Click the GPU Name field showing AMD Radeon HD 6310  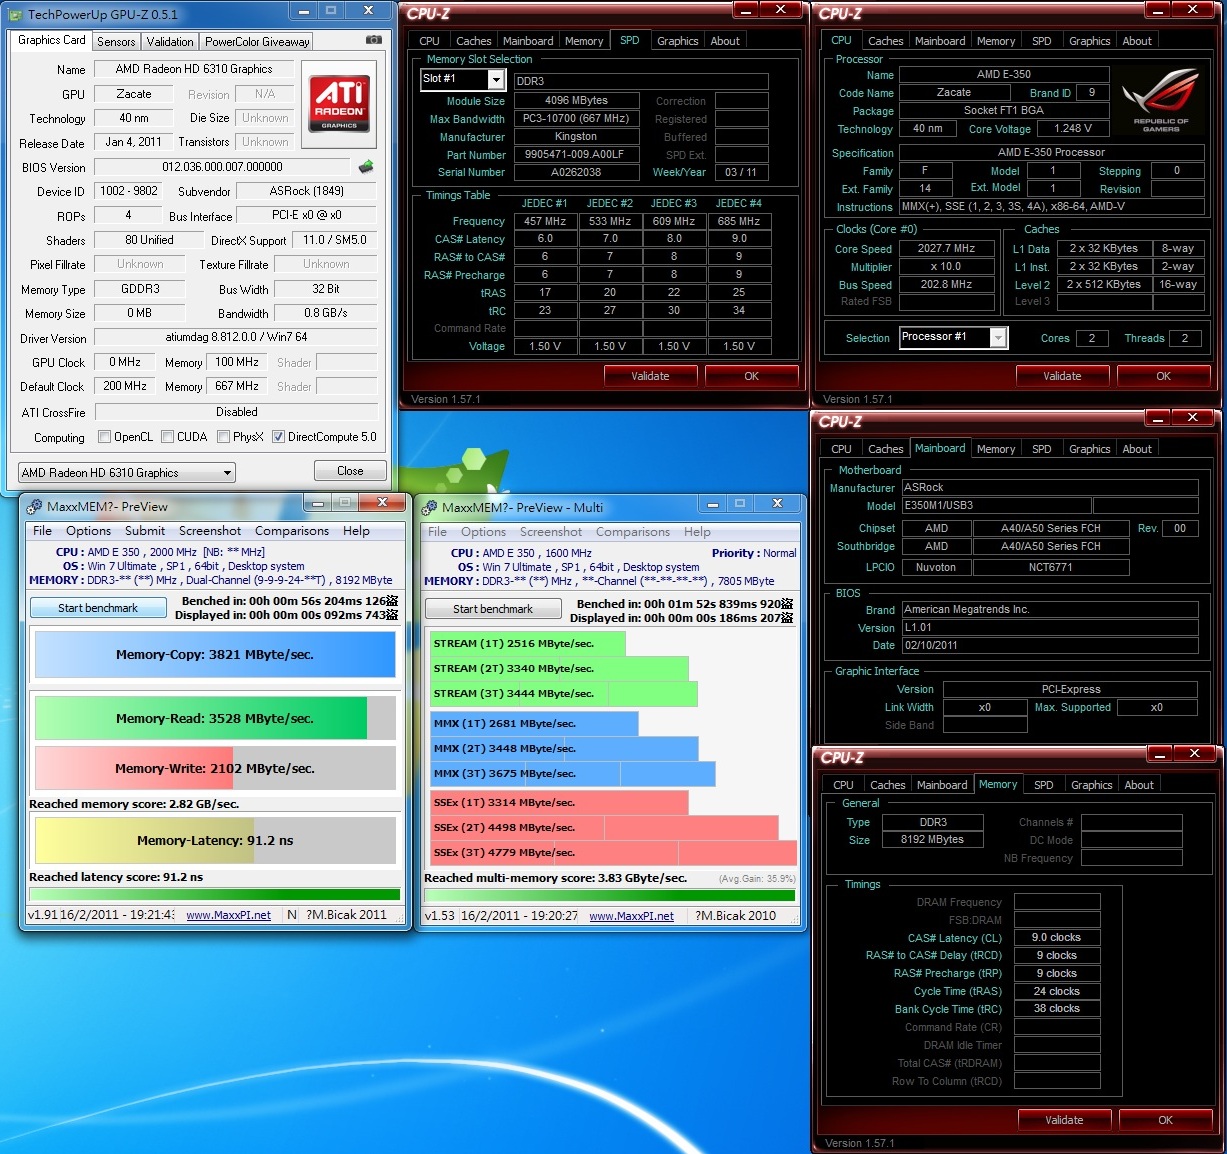[194, 69]
